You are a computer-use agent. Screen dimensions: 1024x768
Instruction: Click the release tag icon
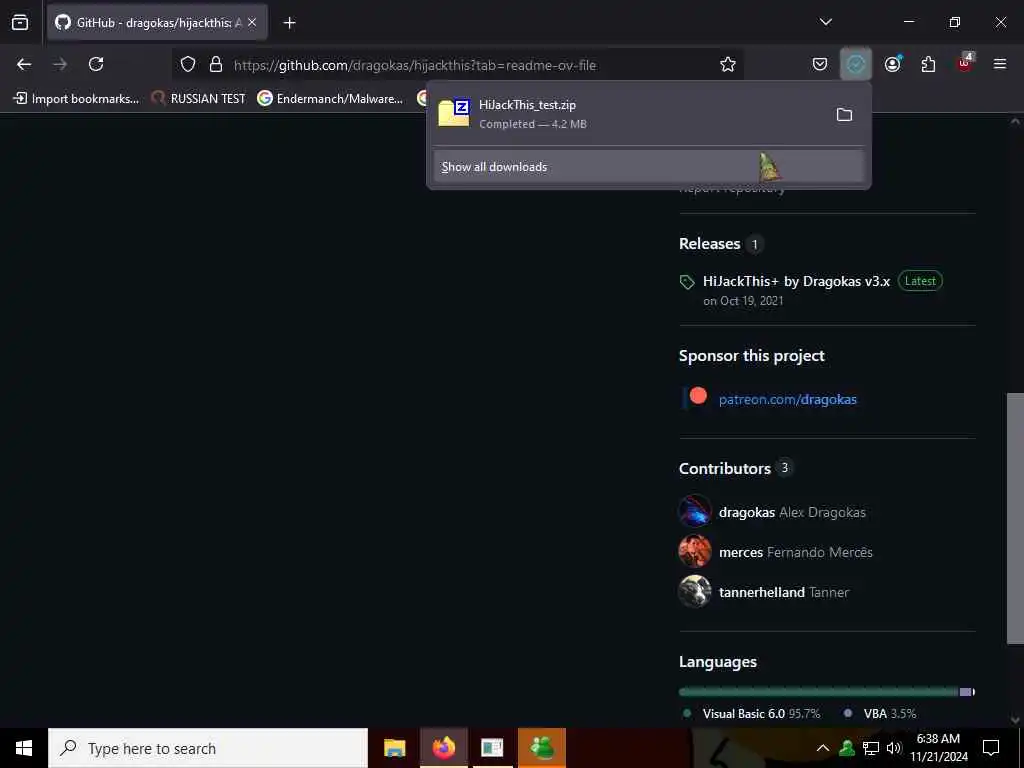[687, 282]
